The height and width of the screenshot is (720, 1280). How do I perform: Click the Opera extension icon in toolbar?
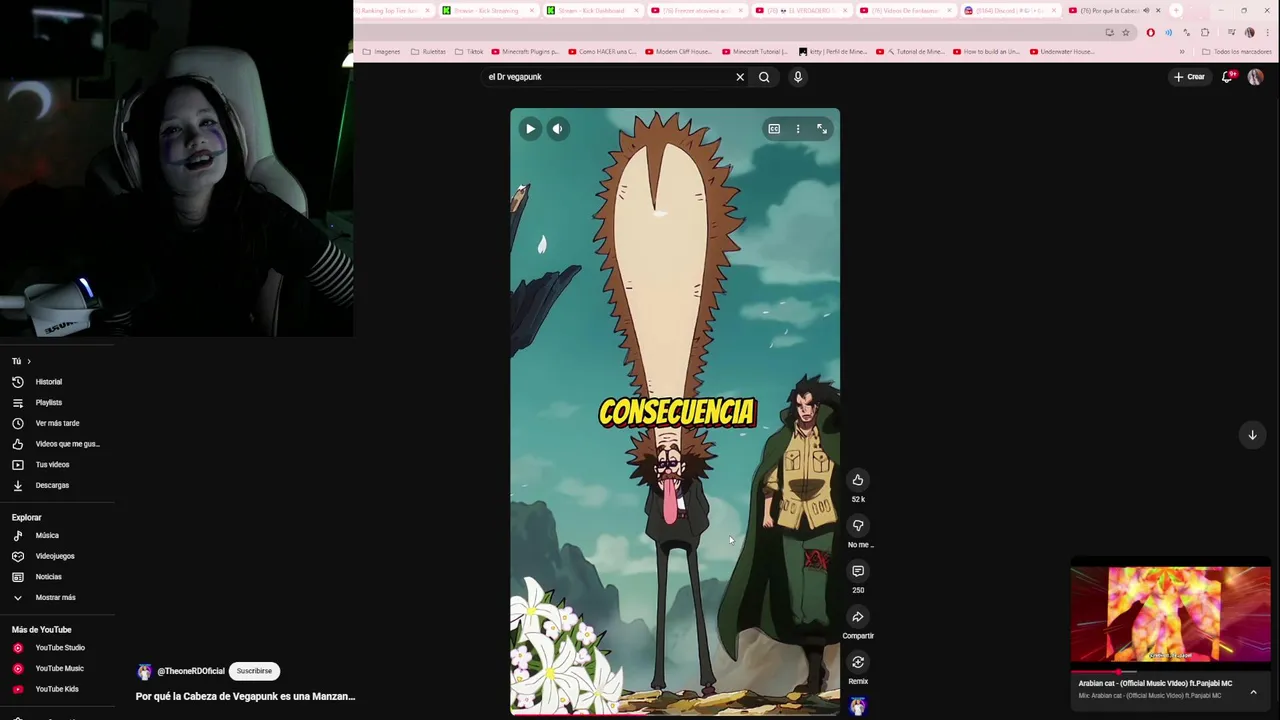1150,32
